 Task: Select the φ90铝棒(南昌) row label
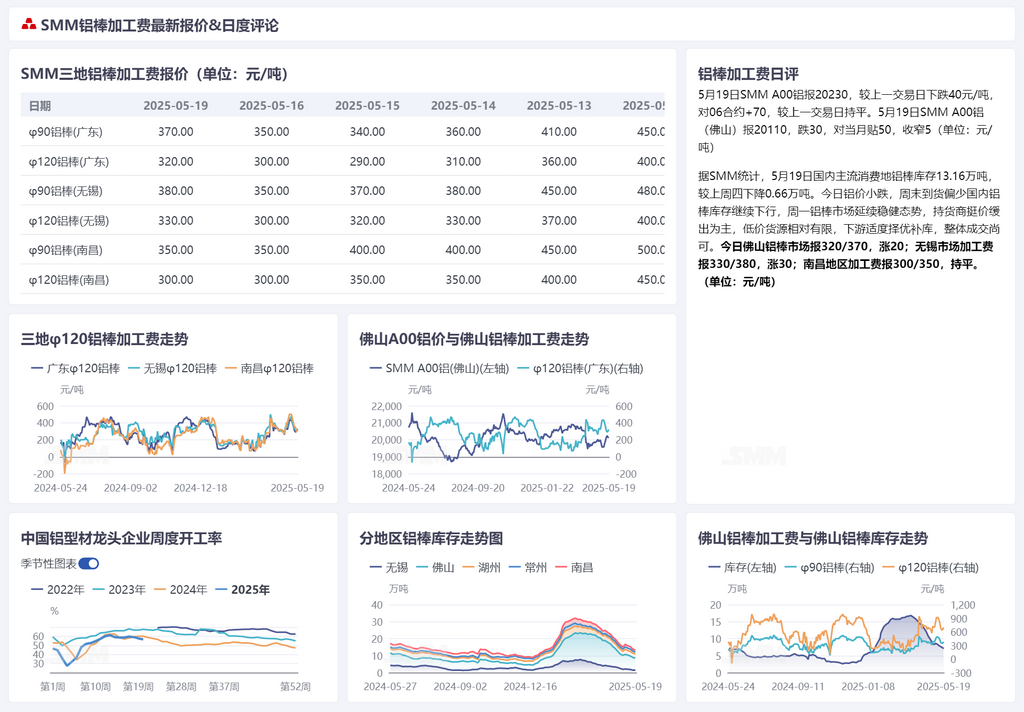65,250
